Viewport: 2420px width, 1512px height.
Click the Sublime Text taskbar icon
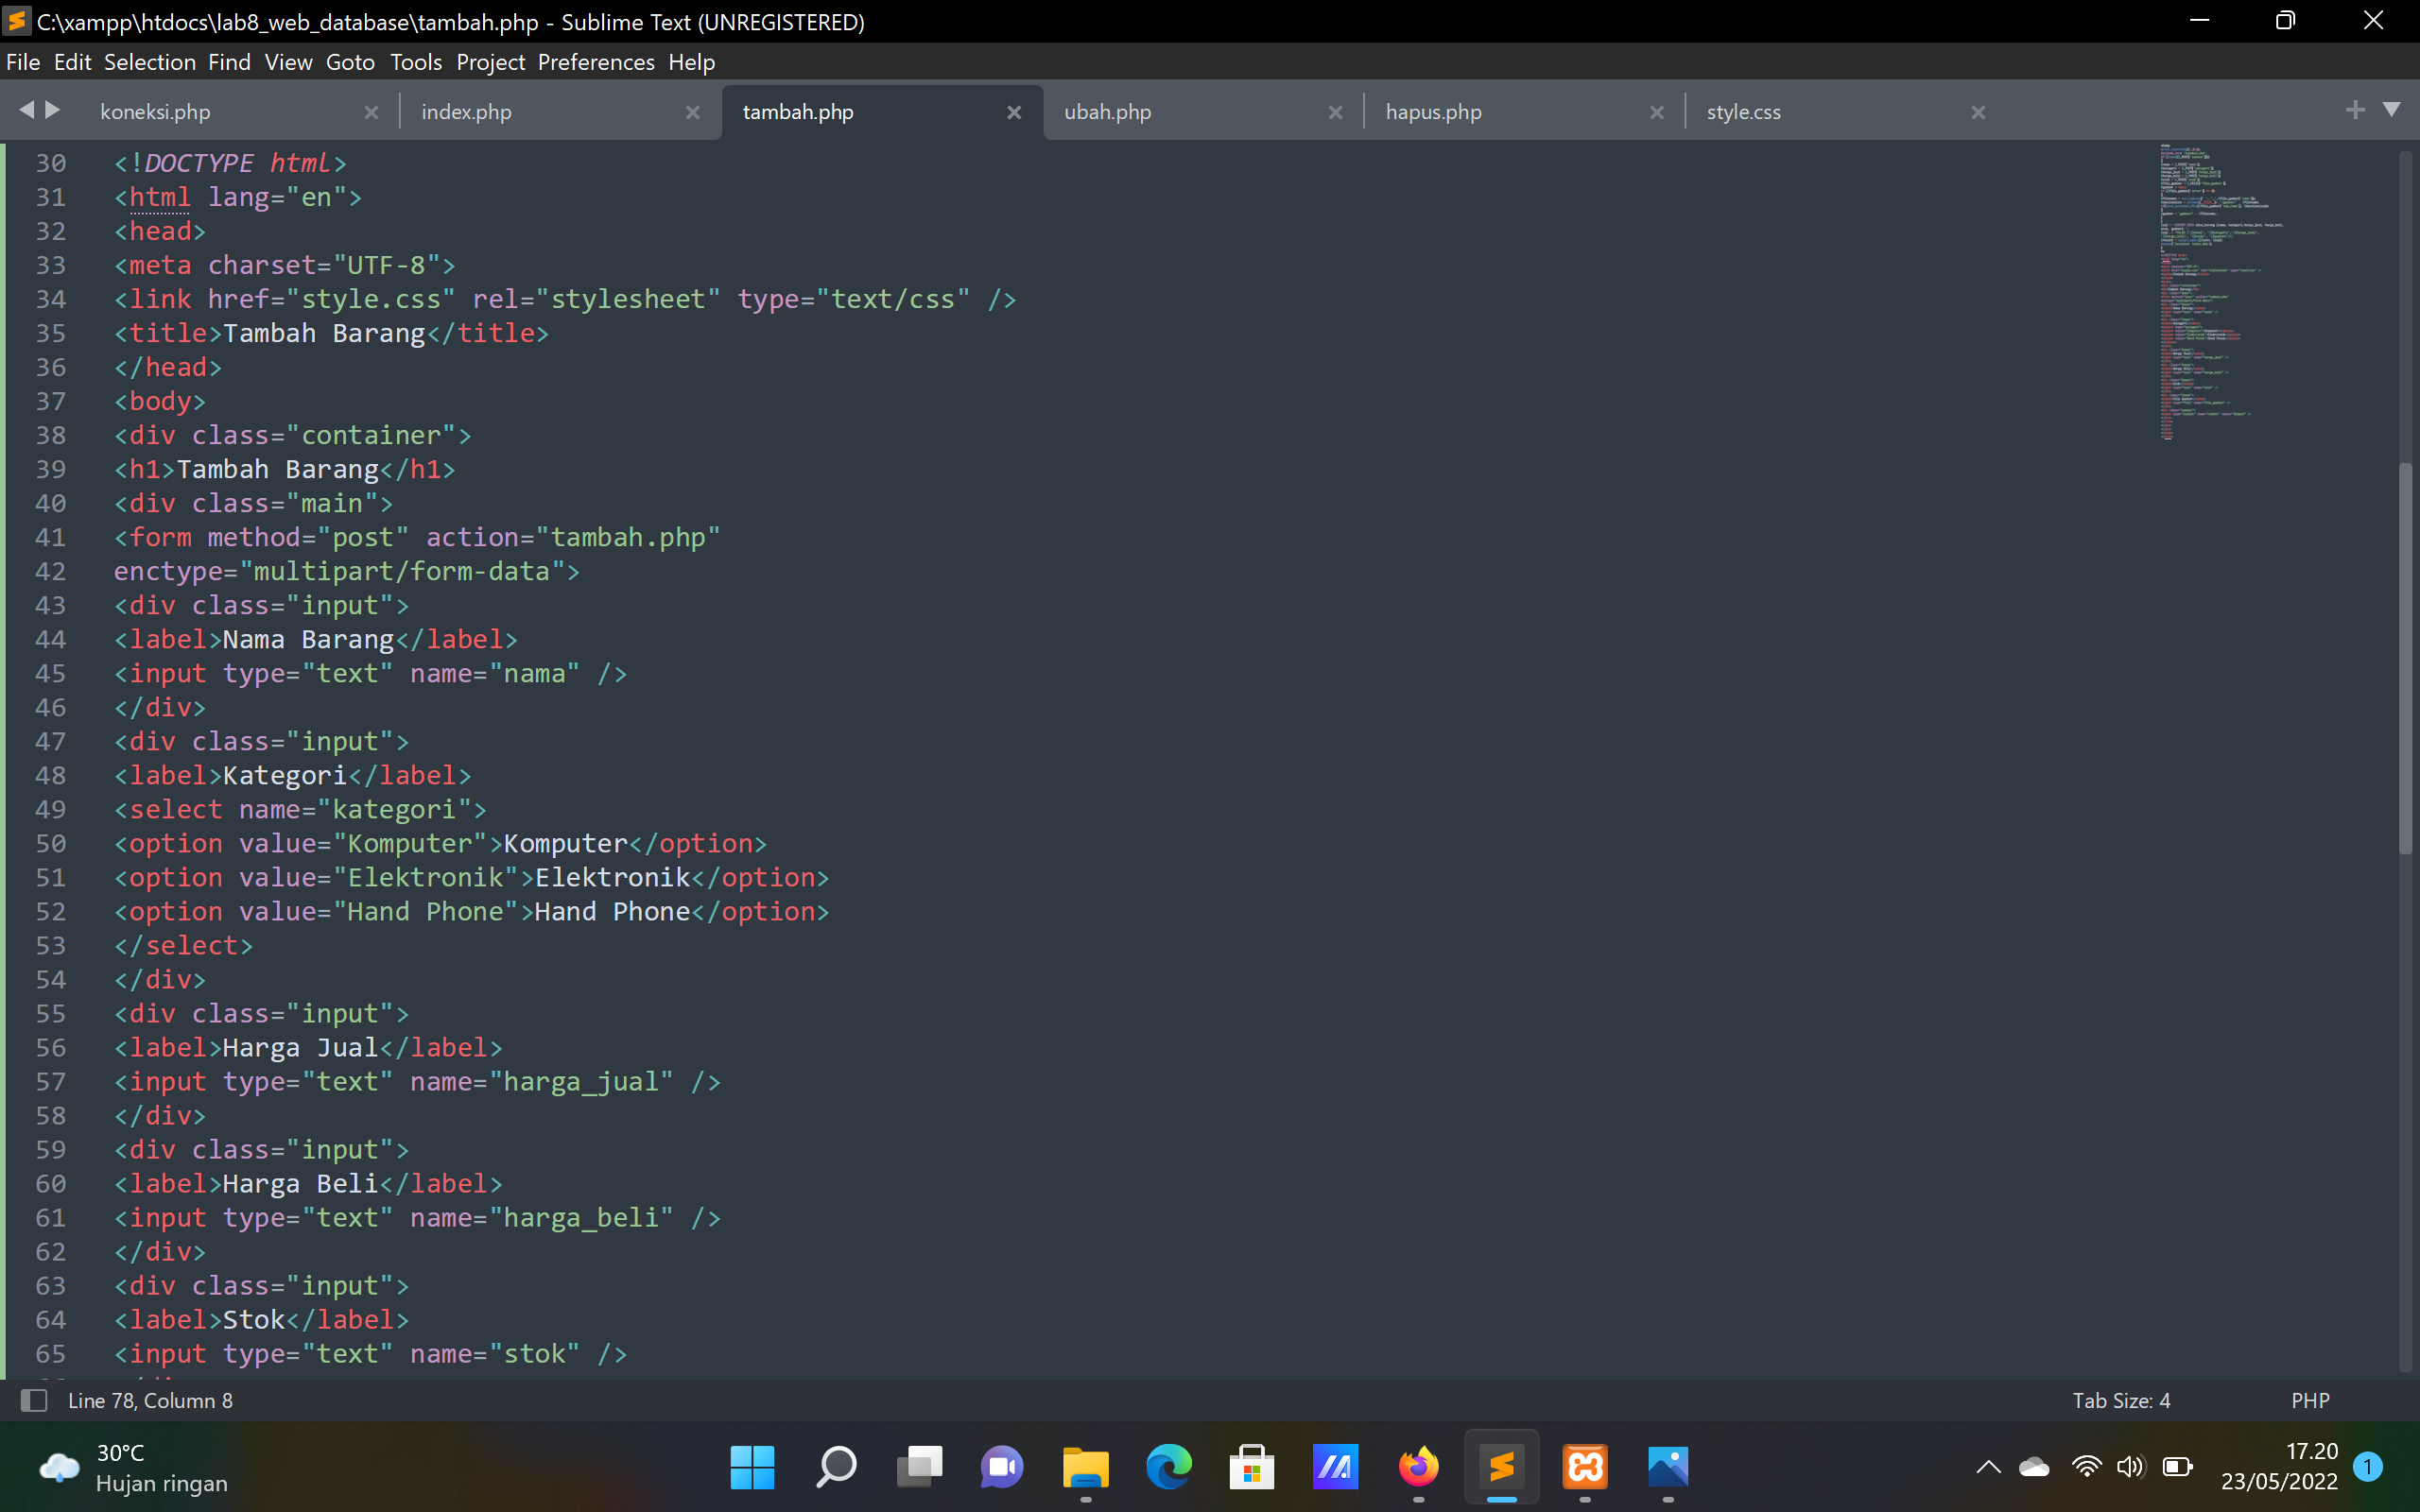[1501, 1468]
